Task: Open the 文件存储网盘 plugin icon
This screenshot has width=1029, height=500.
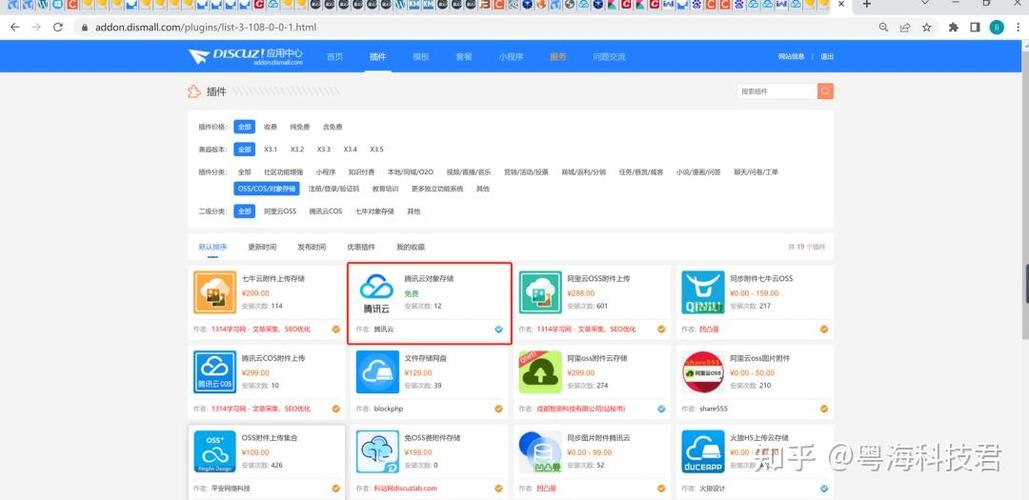Action: pyautogui.click(x=377, y=371)
